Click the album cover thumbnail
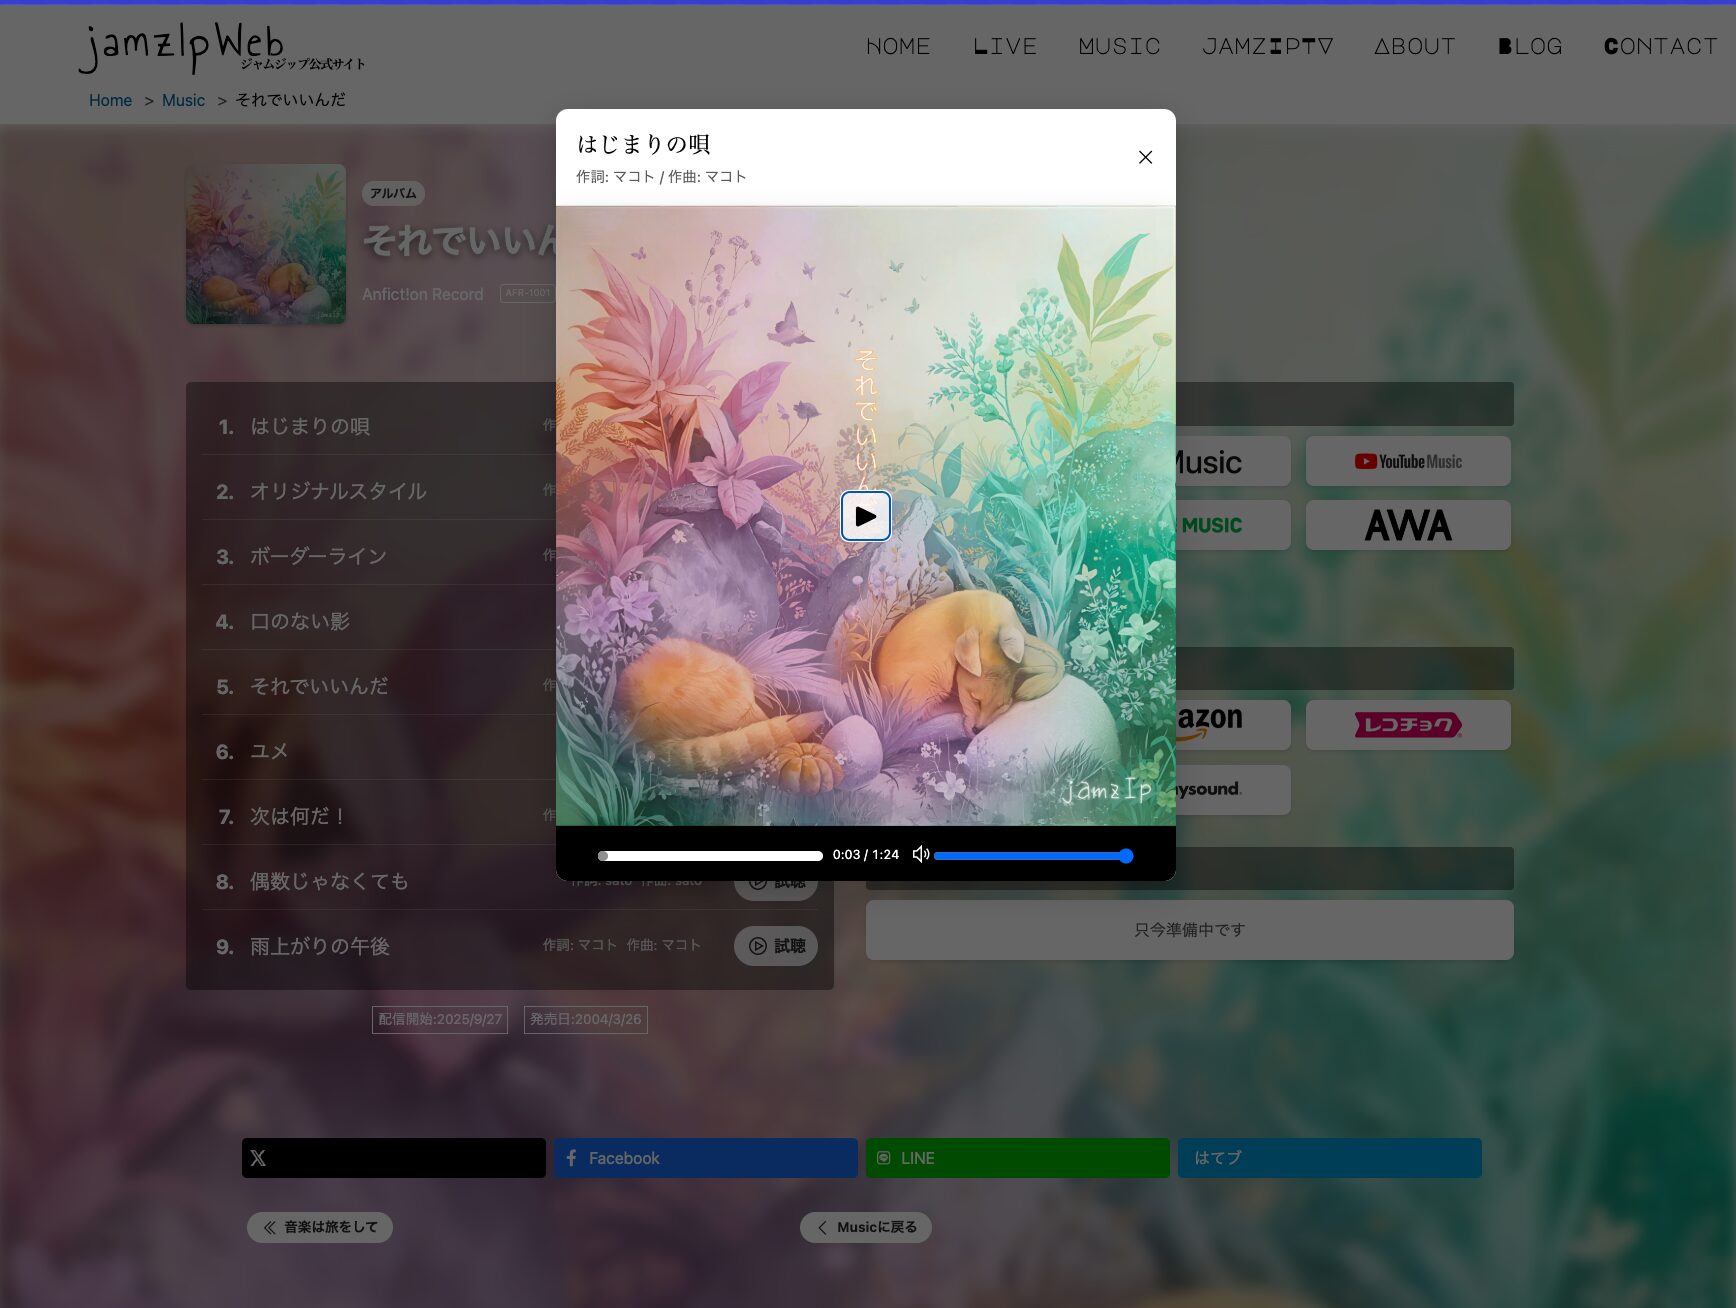Image resolution: width=1736 pixels, height=1308 pixels. tap(266, 244)
